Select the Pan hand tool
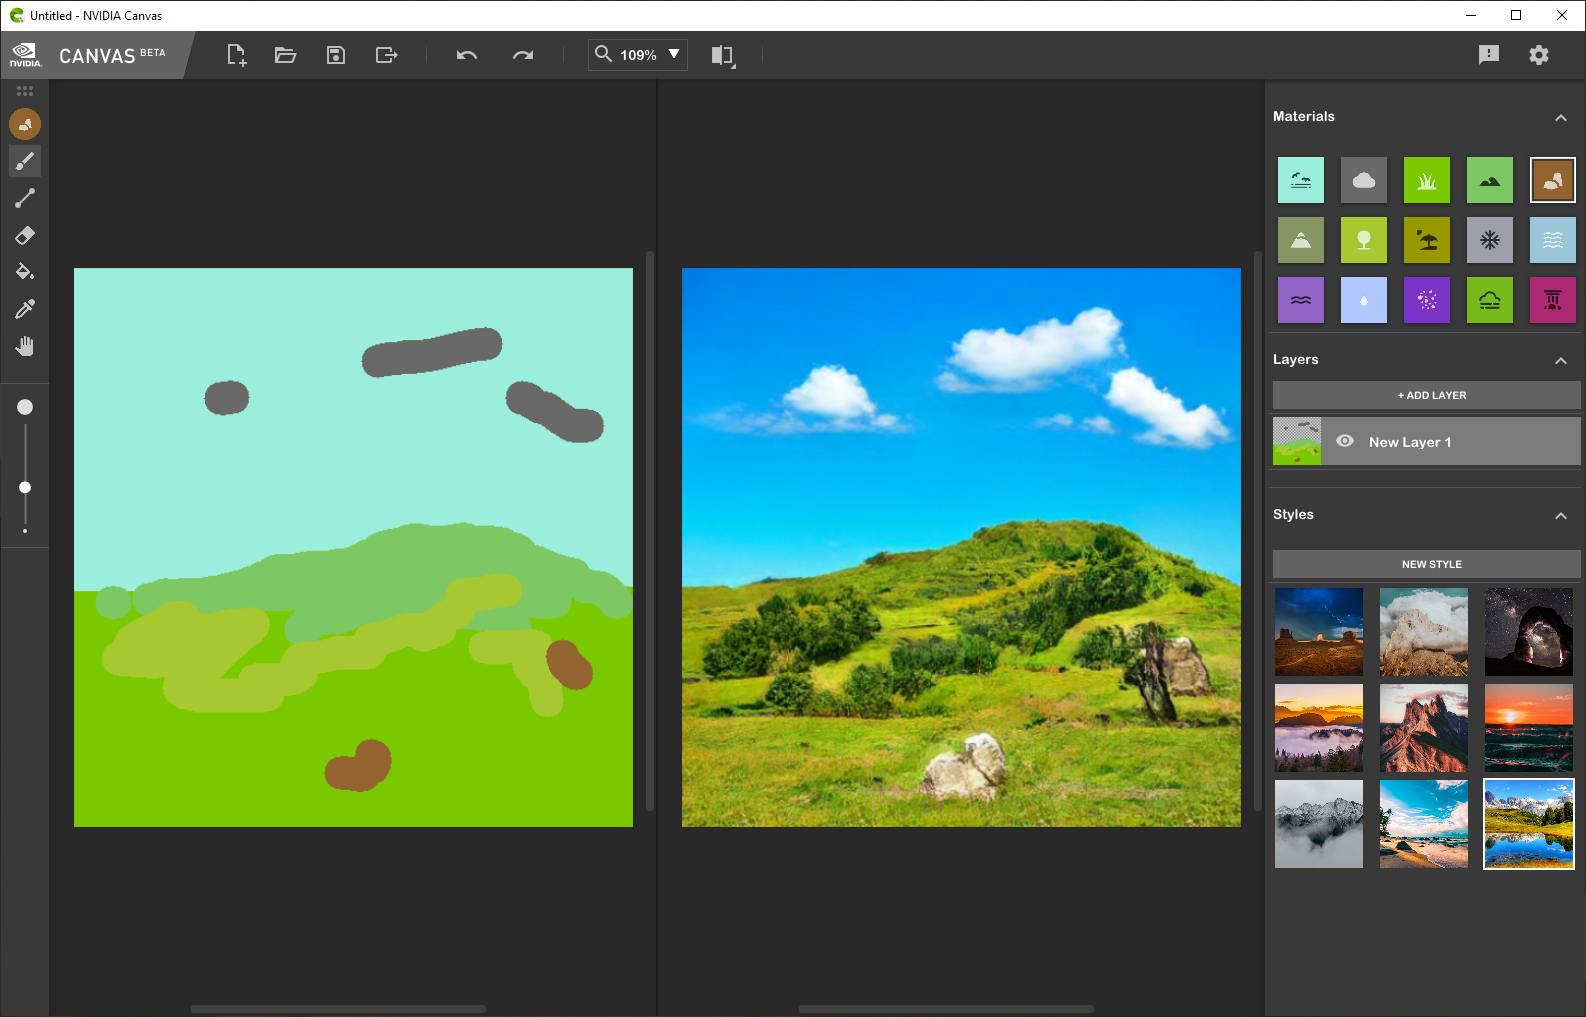Image resolution: width=1586 pixels, height=1017 pixels. tap(25, 346)
